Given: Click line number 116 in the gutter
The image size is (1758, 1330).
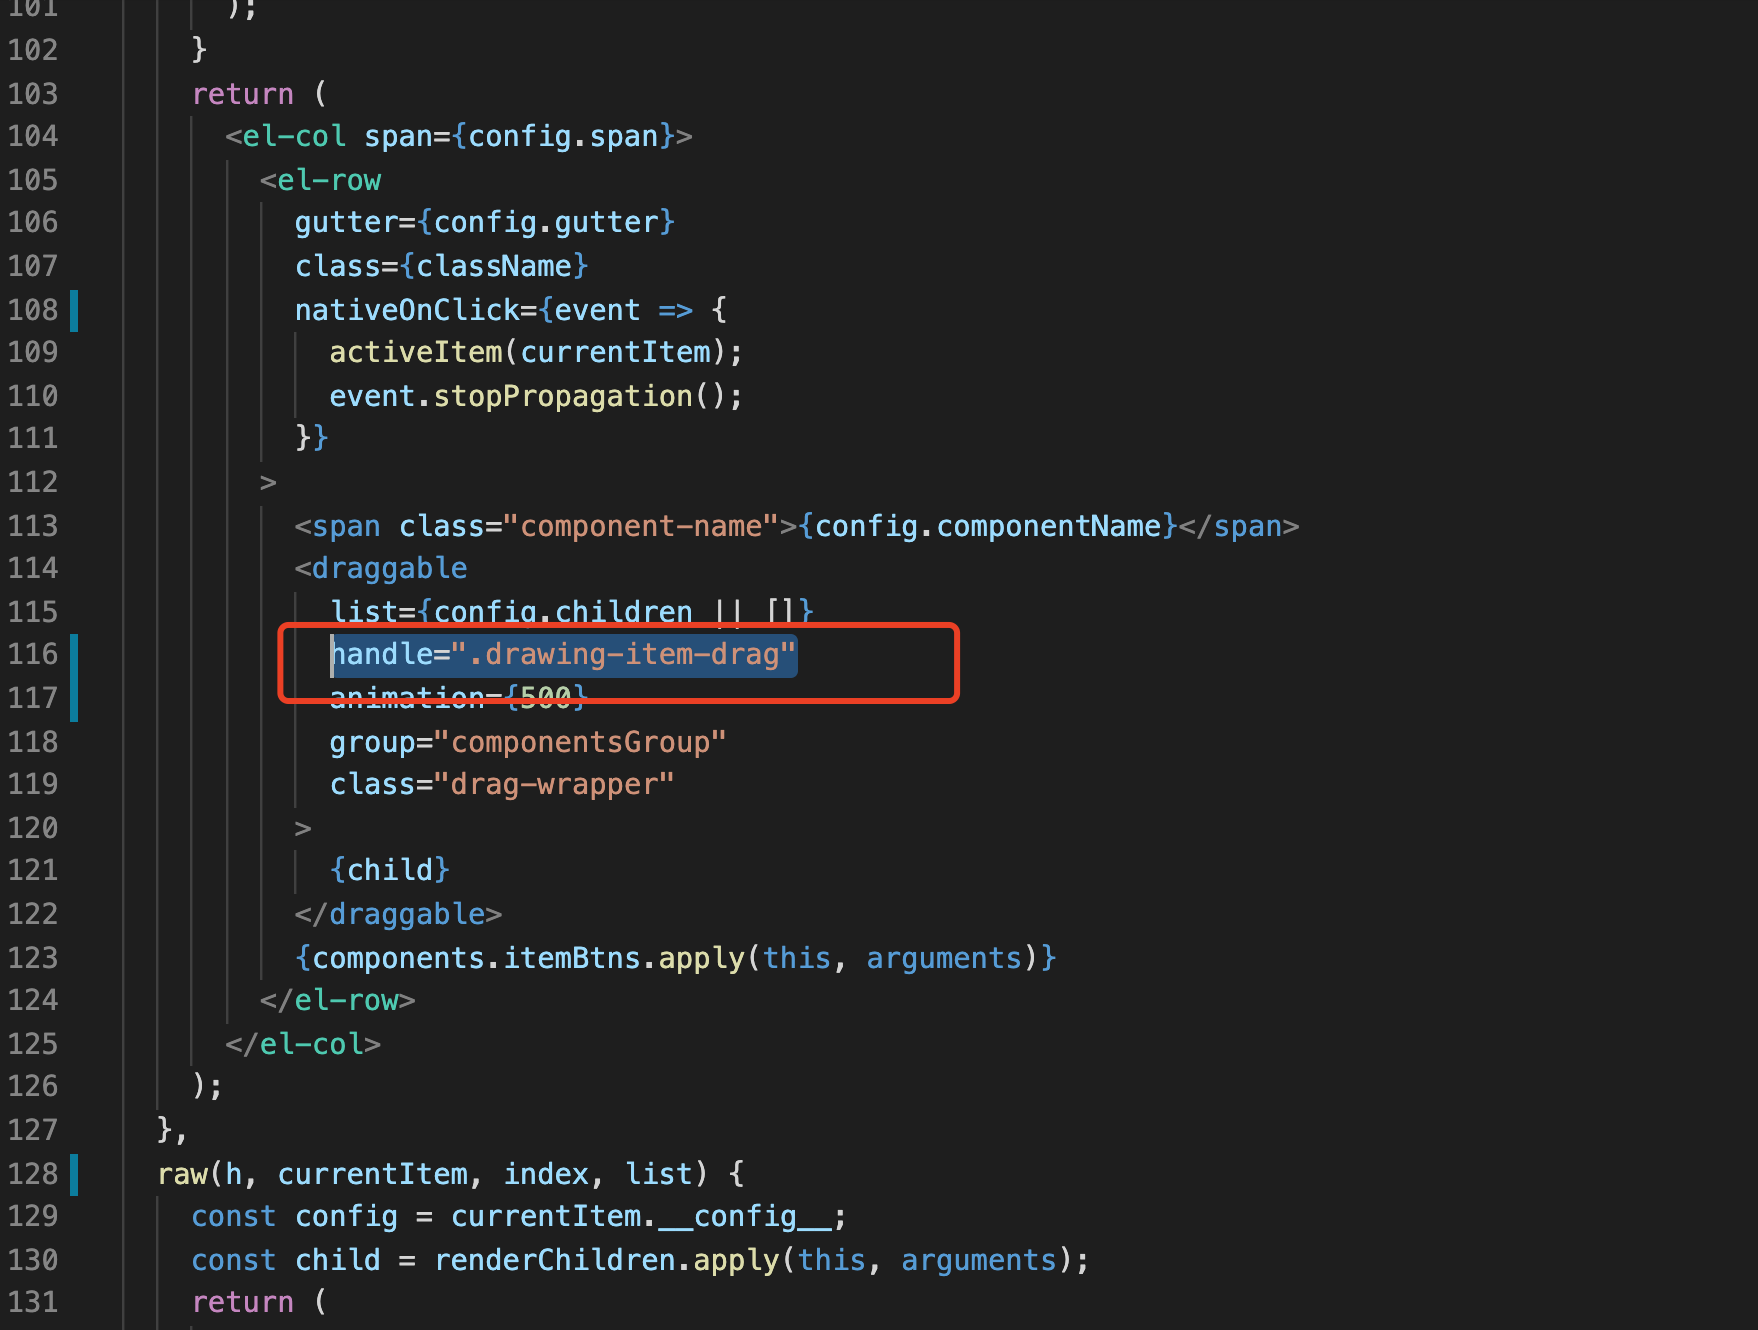Looking at the screenshot, I should pyautogui.click(x=33, y=654).
